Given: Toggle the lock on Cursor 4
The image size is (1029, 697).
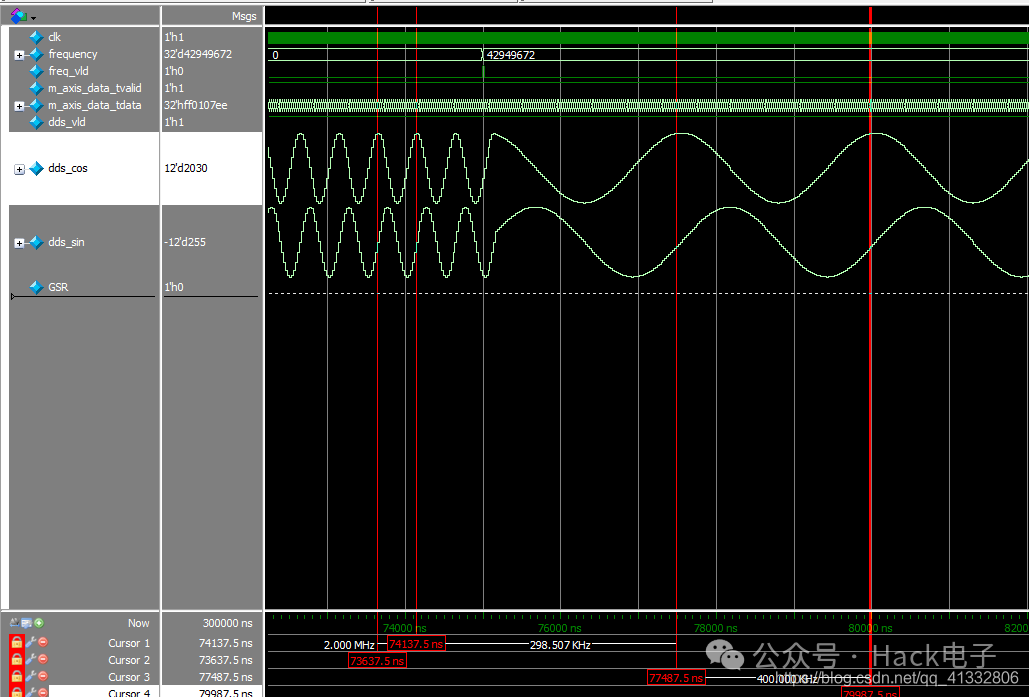Looking at the screenshot, I should [16, 692].
